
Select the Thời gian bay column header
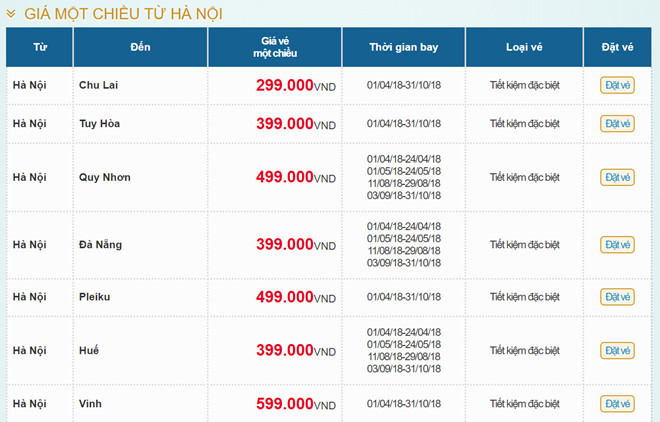pyautogui.click(x=403, y=47)
